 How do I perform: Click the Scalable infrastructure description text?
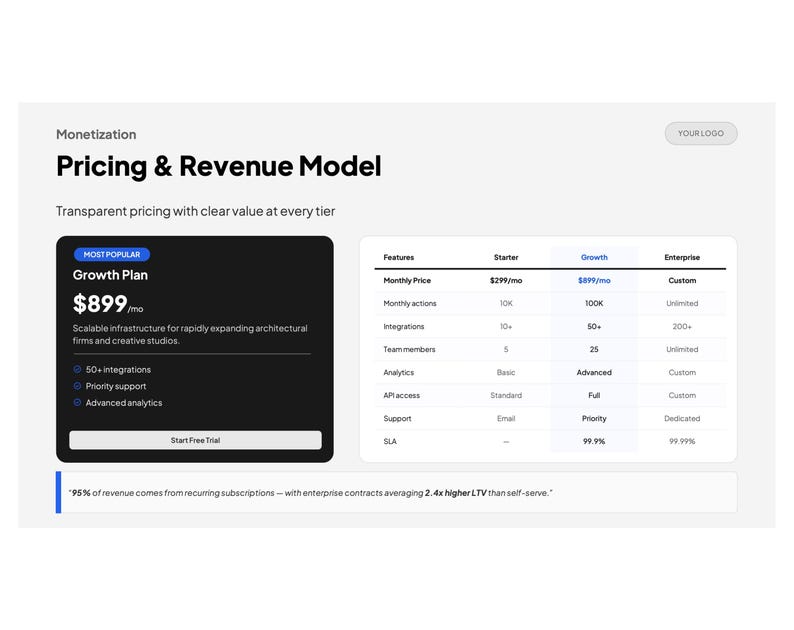(x=190, y=334)
